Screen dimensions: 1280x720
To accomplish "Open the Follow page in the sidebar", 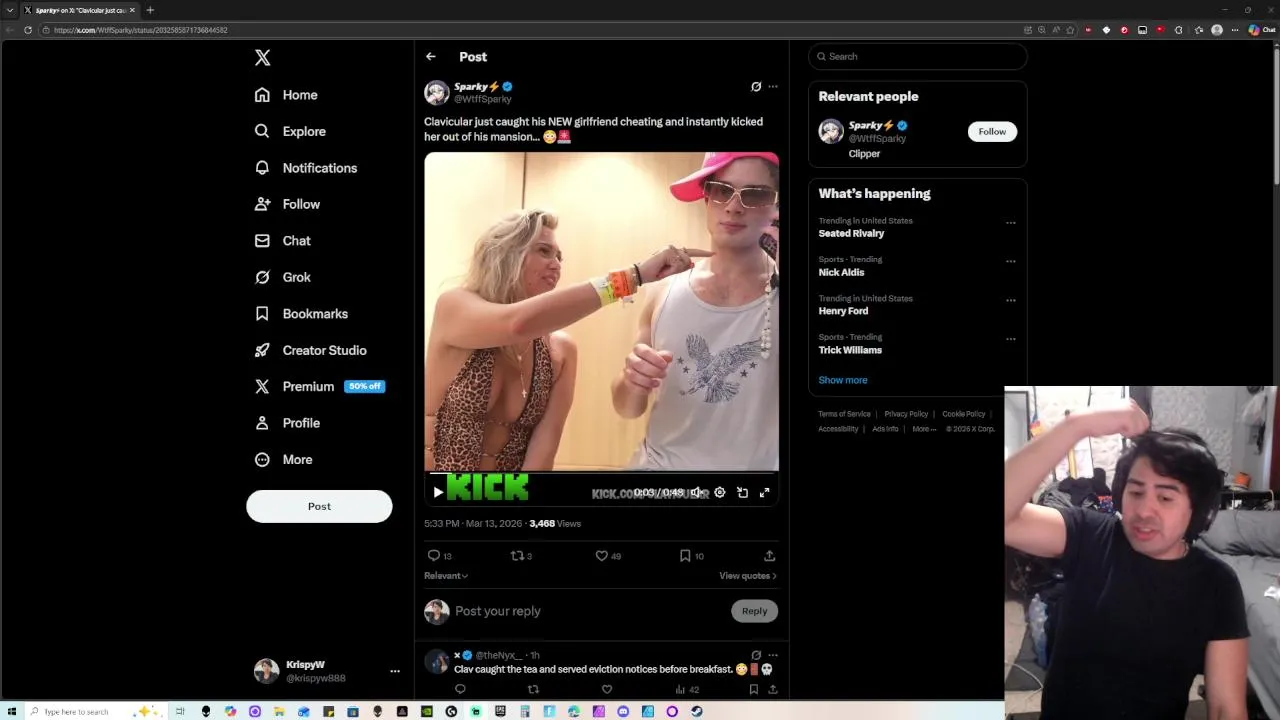I will [x=287, y=204].
